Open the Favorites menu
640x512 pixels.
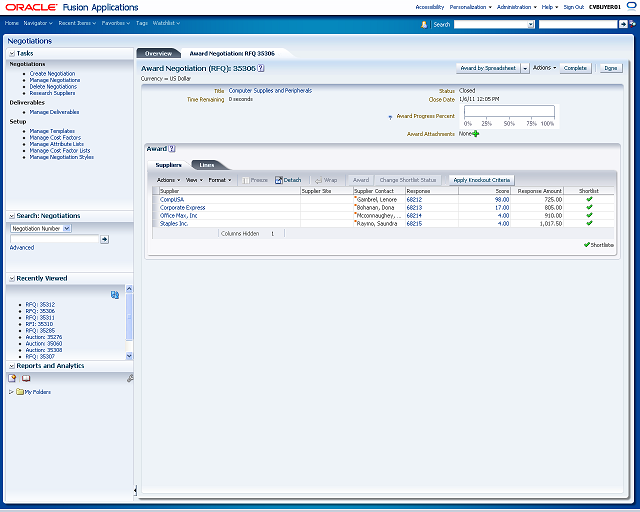coord(116,23)
